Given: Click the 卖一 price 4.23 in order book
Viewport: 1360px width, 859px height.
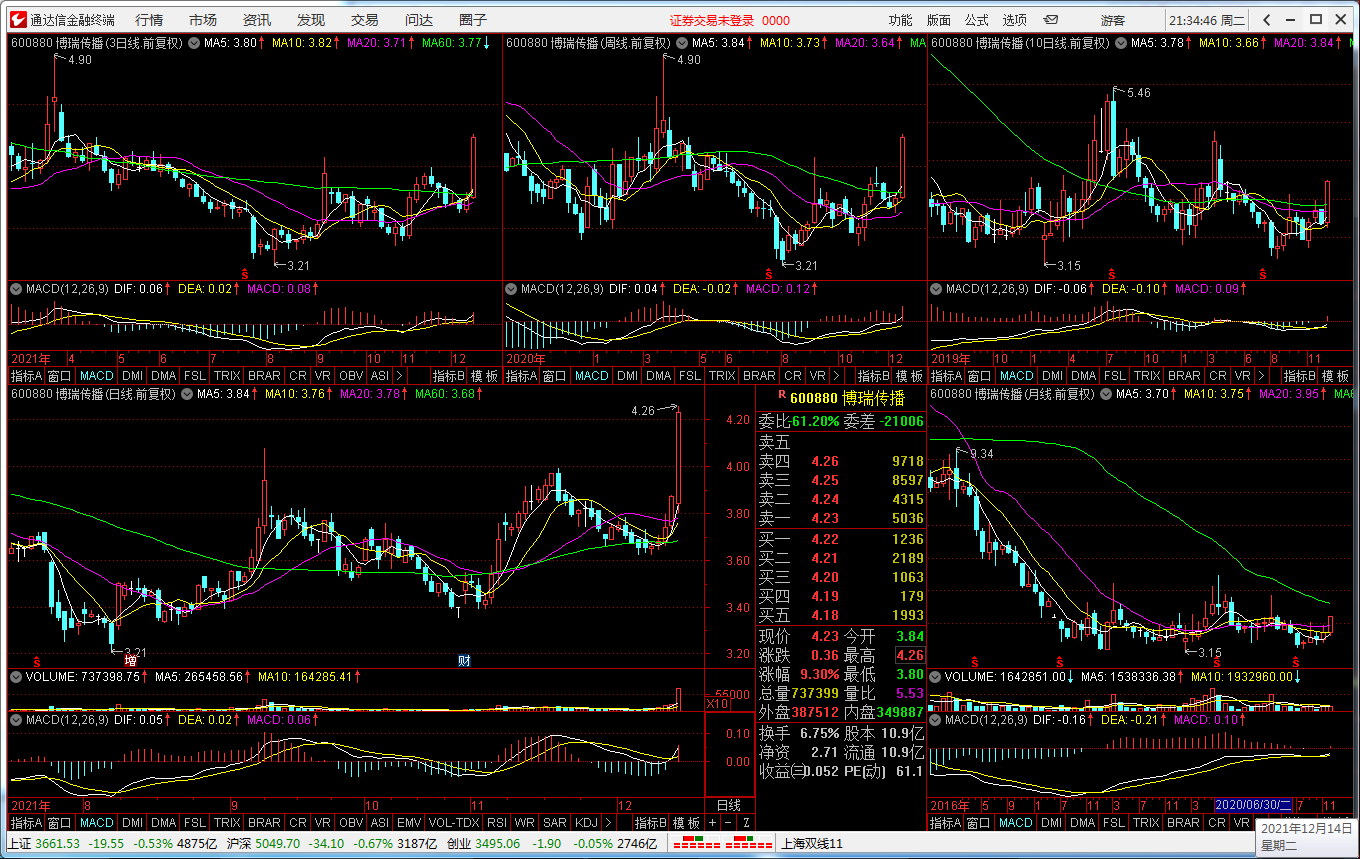Looking at the screenshot, I should (825, 518).
